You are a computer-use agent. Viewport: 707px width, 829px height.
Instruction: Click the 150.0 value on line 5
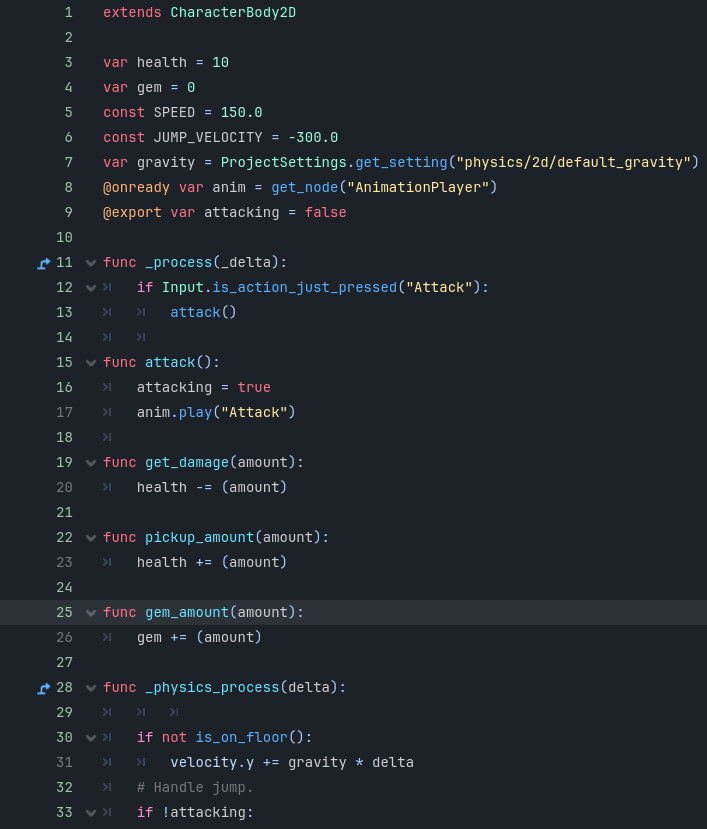242,112
